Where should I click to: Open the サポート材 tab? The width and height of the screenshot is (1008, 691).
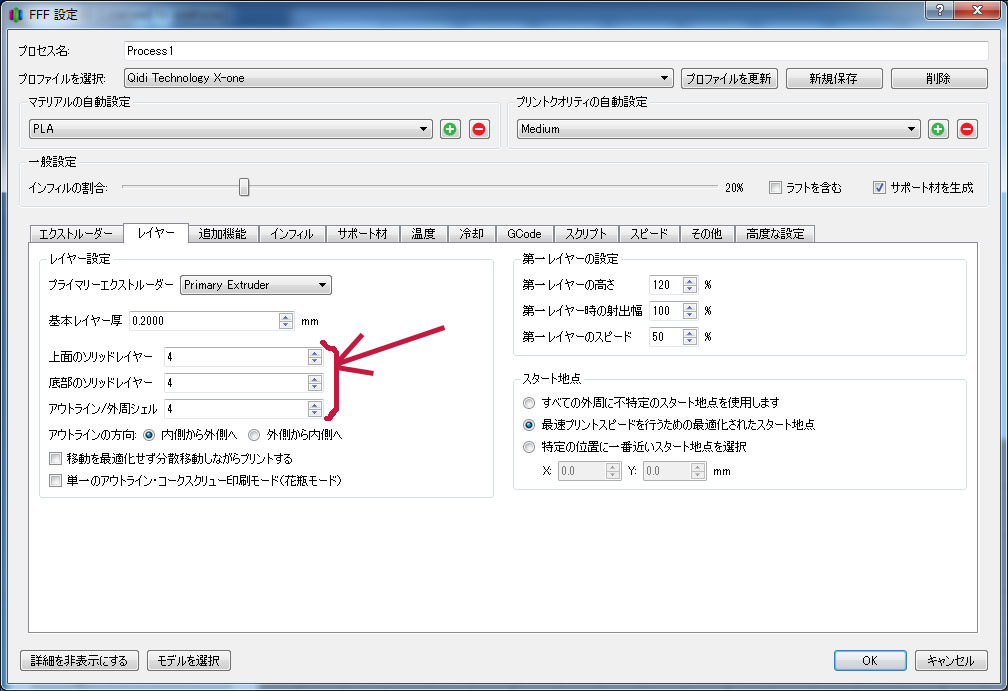click(x=362, y=234)
